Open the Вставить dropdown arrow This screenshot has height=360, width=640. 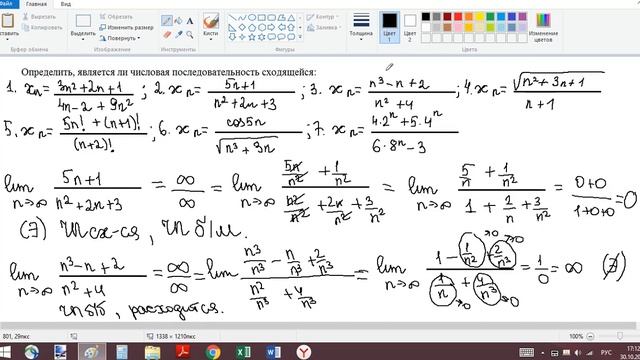click(x=8, y=39)
